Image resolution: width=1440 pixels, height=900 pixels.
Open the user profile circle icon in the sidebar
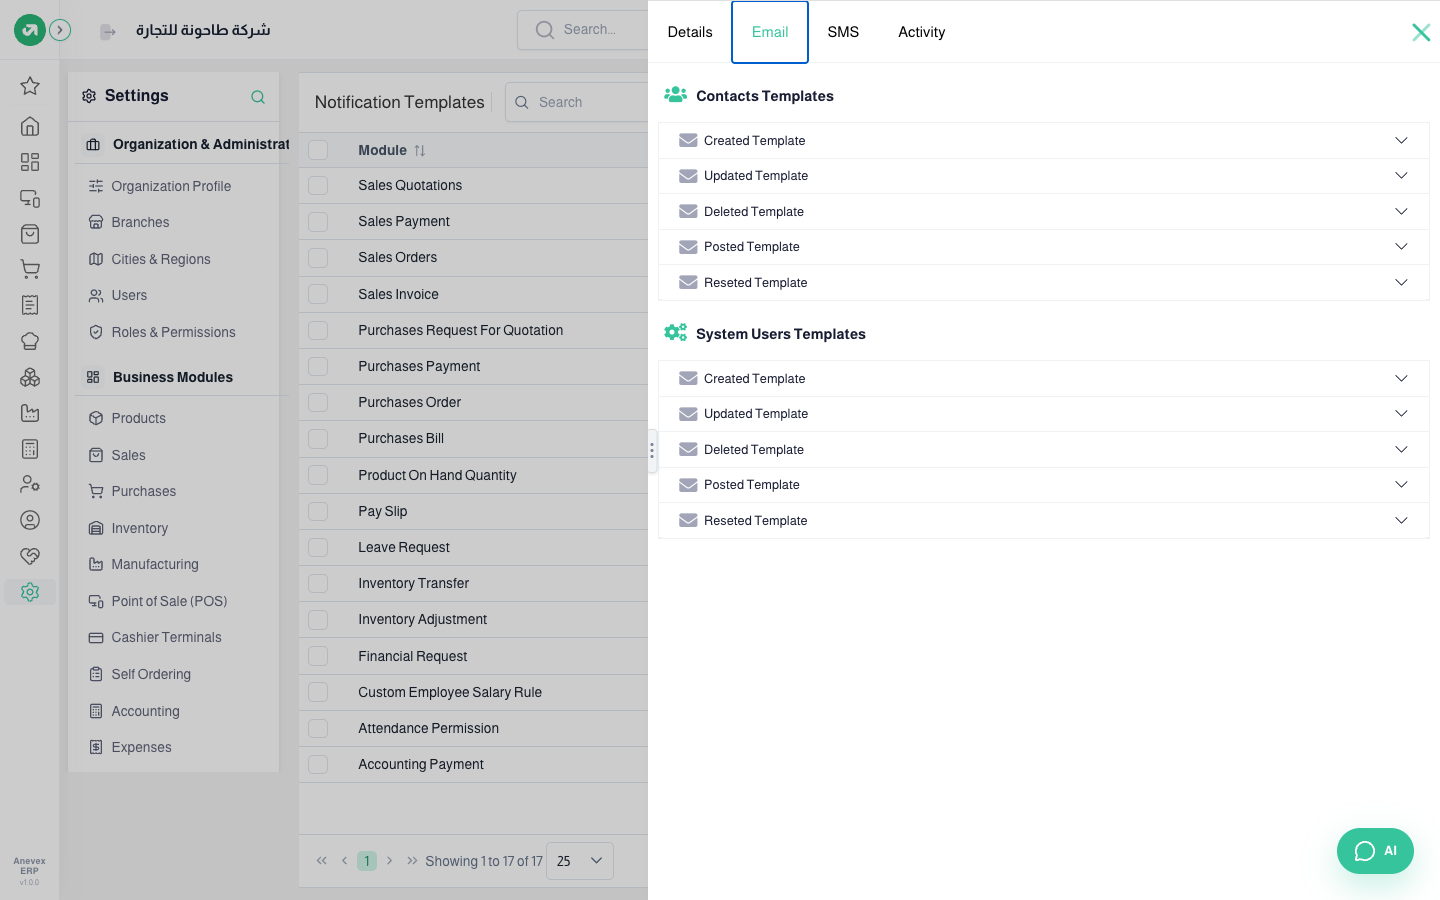coord(30,520)
